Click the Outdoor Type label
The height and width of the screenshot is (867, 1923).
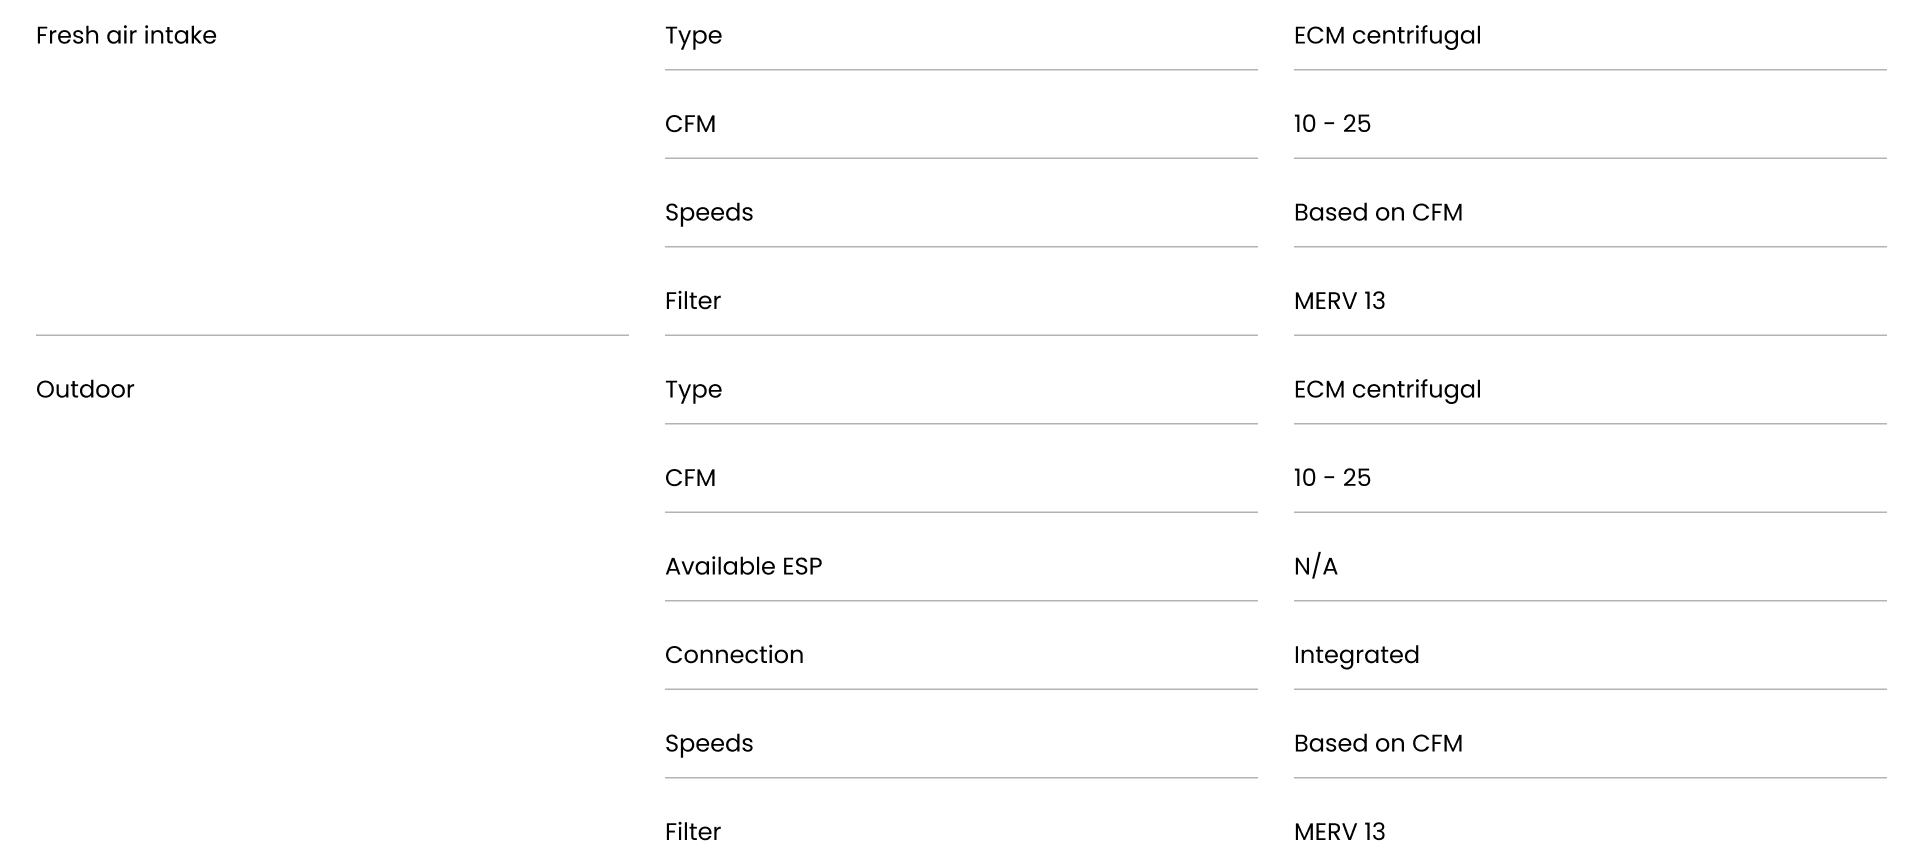pos(693,390)
